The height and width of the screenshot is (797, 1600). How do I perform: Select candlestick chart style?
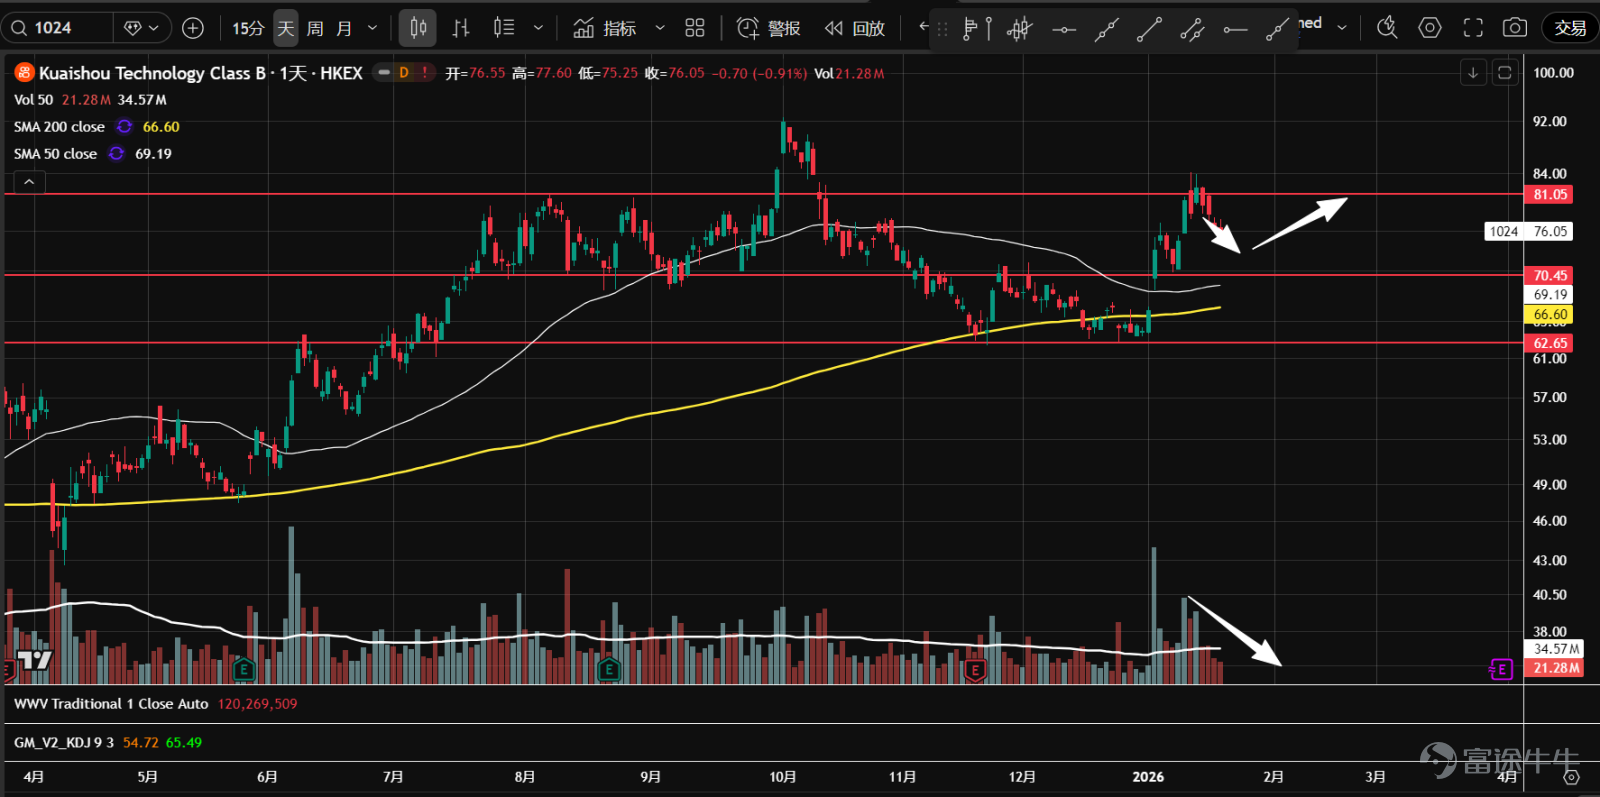point(418,28)
